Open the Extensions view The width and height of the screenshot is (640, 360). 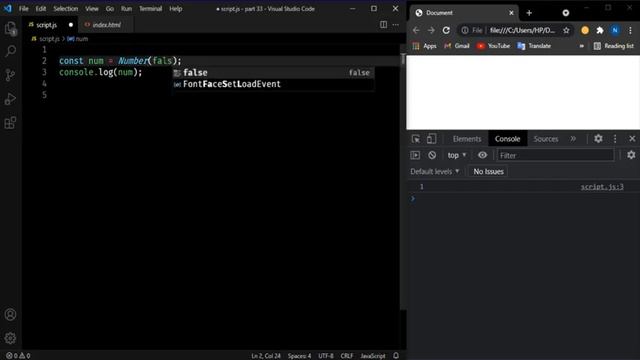pos(11,122)
